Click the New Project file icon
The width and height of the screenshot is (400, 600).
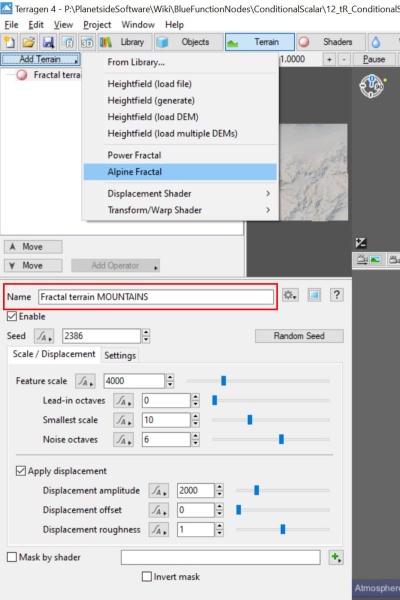[x=10, y=42]
